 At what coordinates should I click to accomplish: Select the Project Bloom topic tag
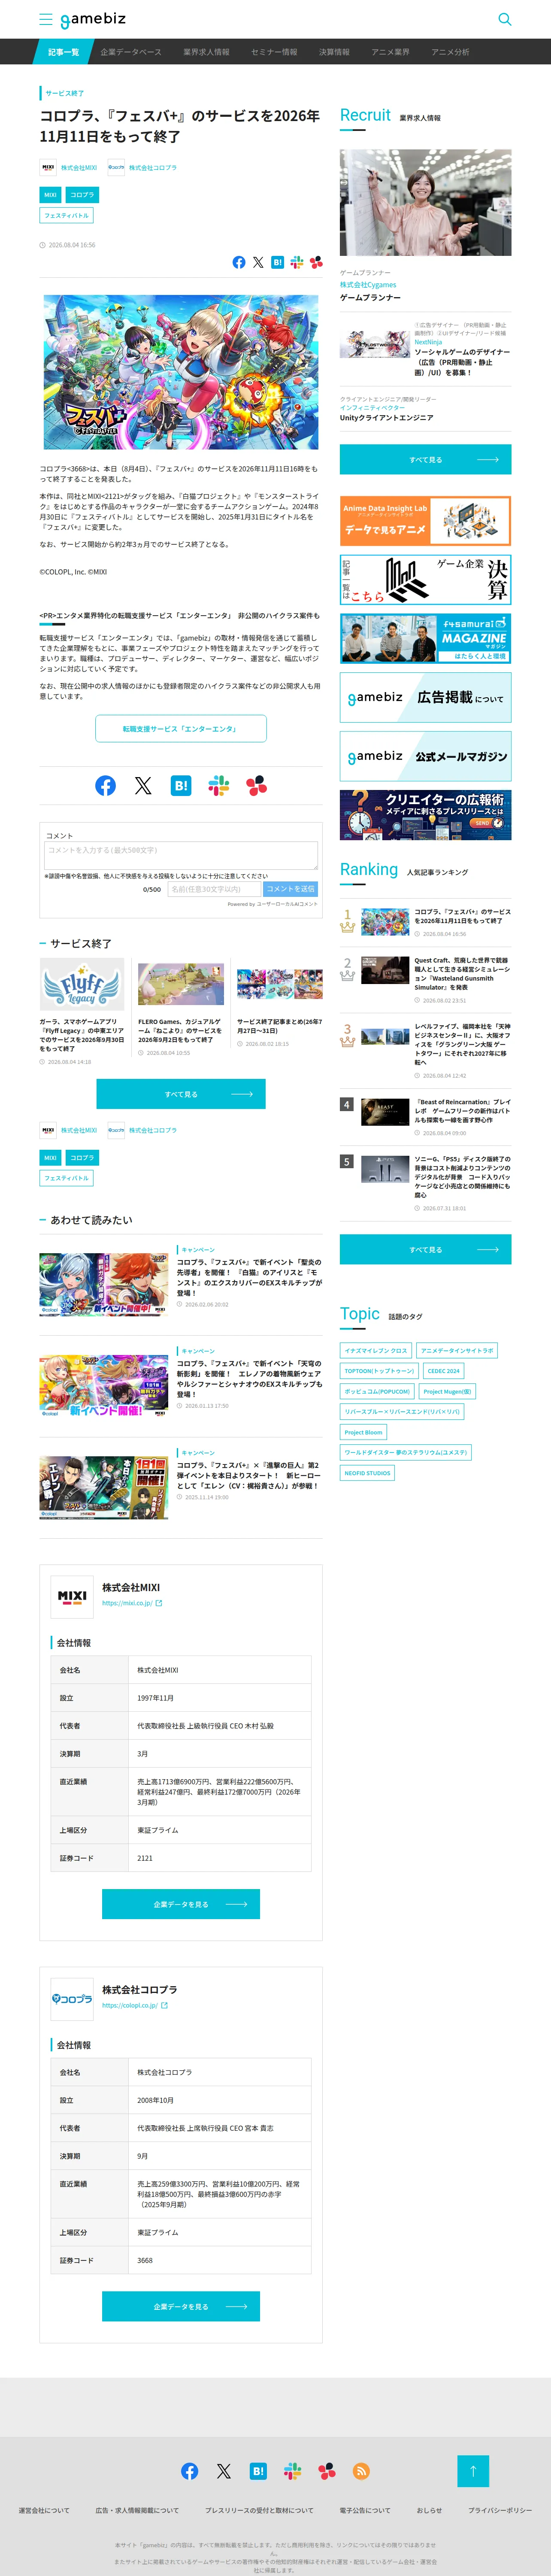pos(364,1432)
